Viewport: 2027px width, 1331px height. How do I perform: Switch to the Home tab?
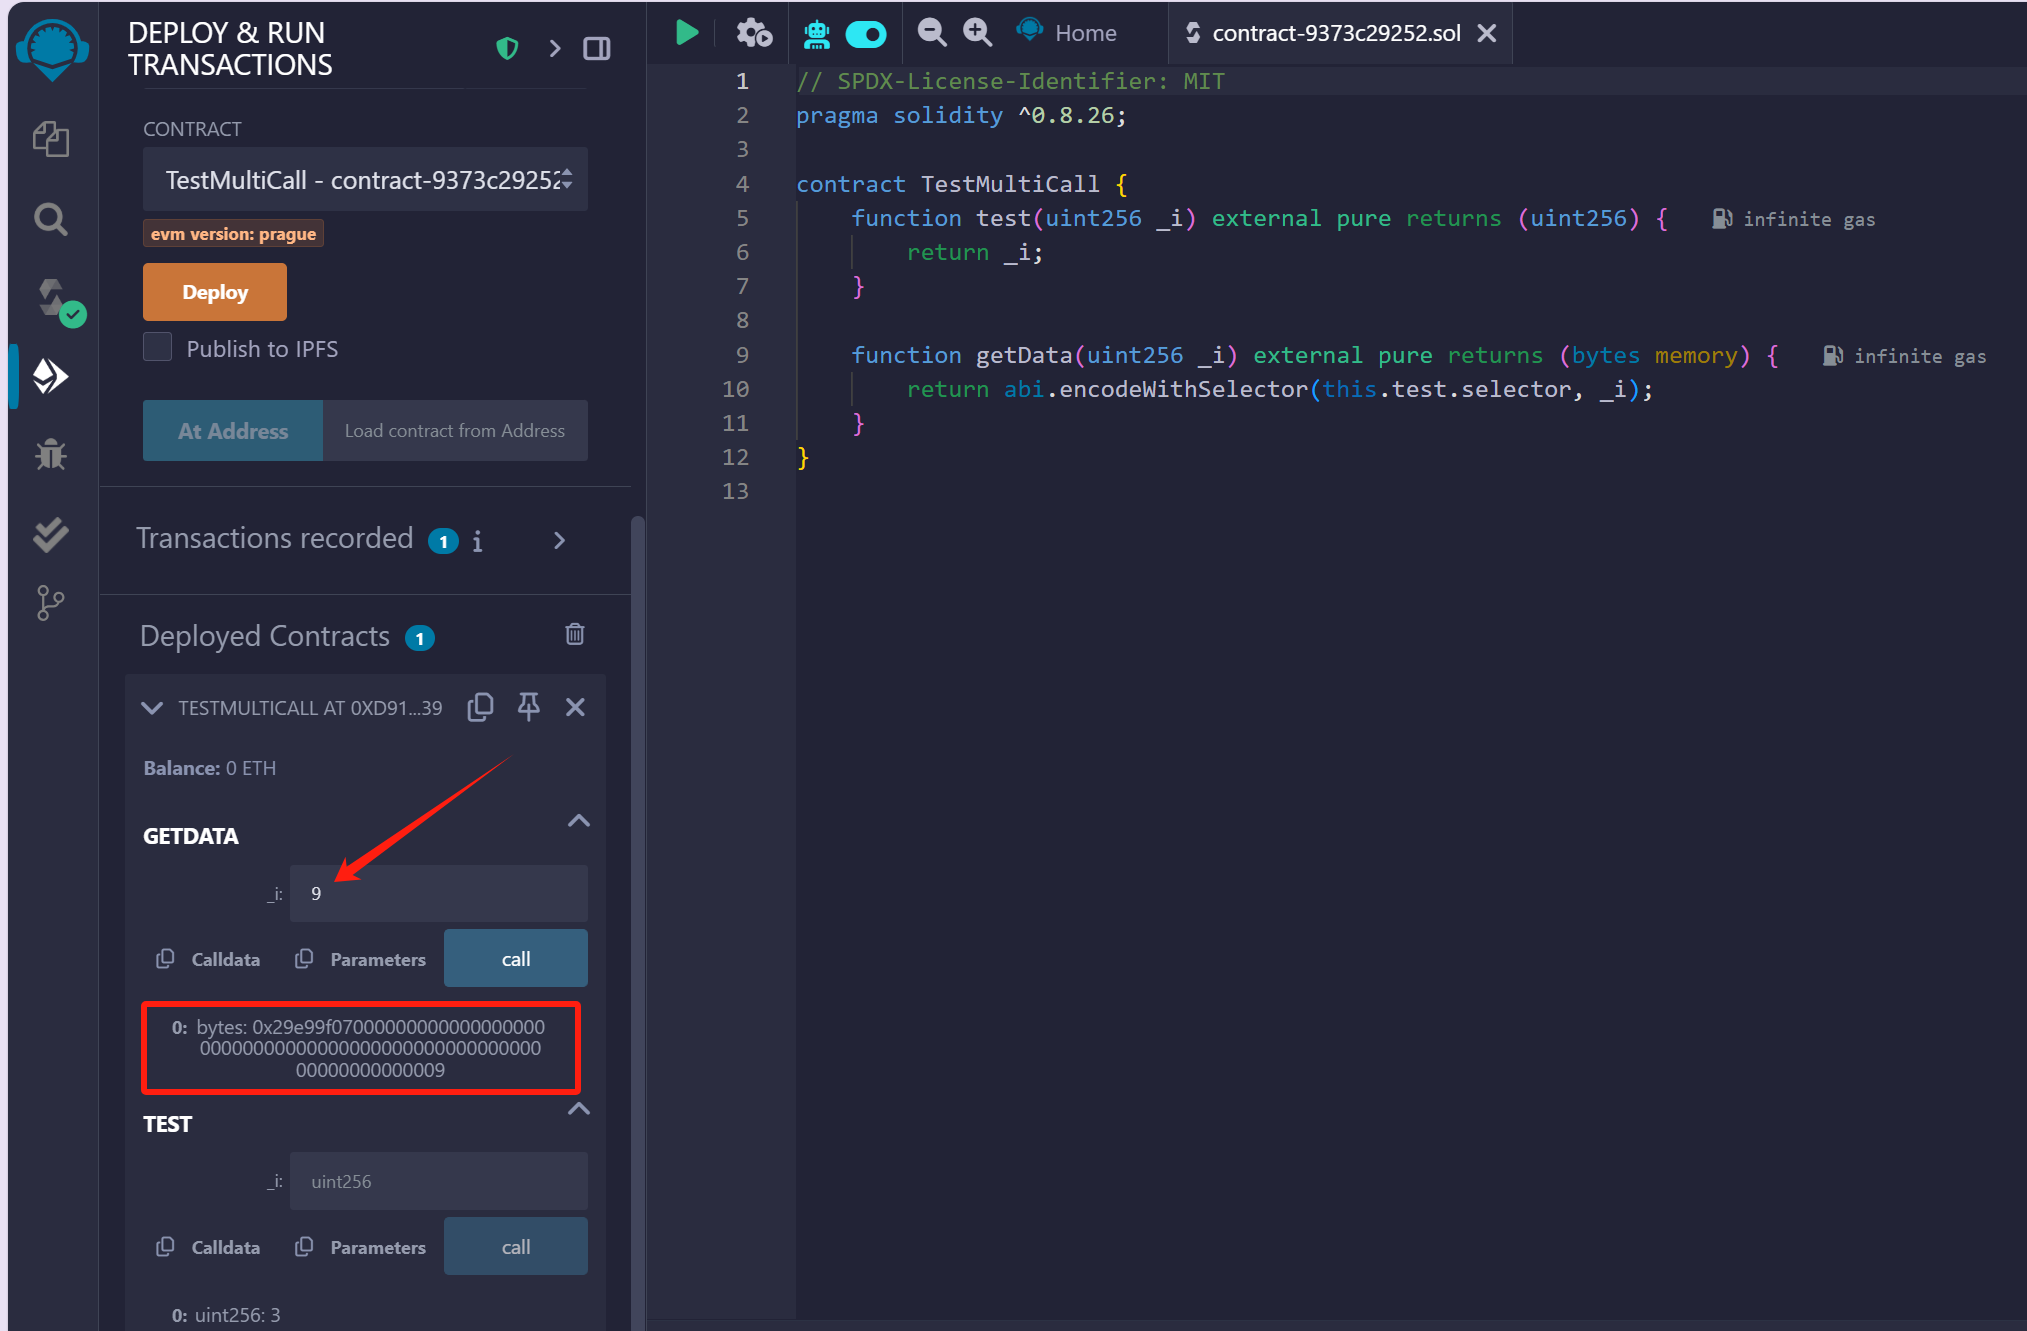pos(1067,33)
